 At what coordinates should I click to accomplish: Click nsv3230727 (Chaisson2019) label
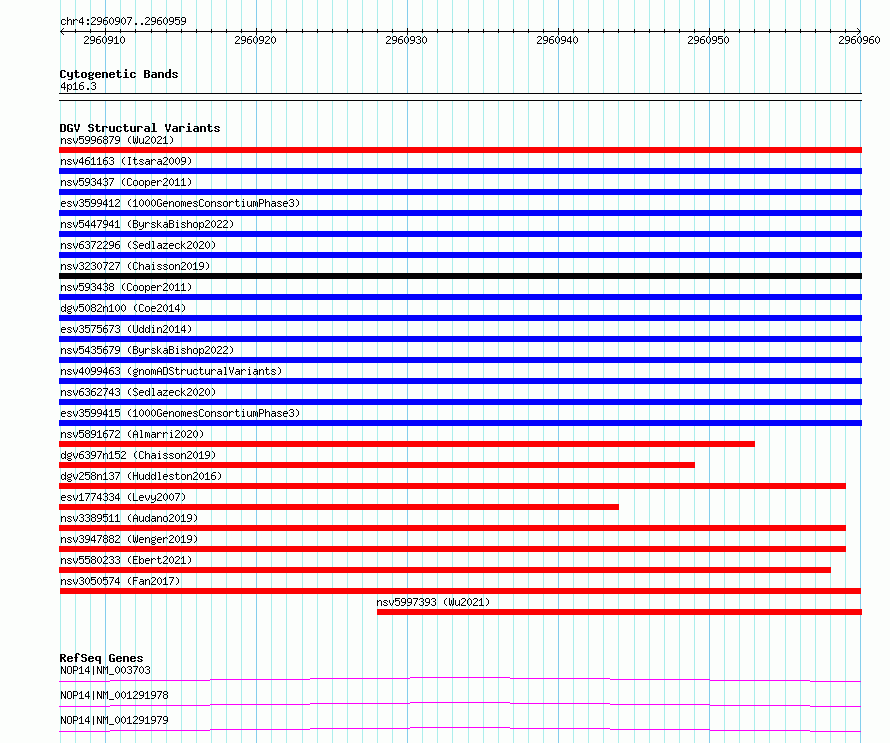click(135, 266)
